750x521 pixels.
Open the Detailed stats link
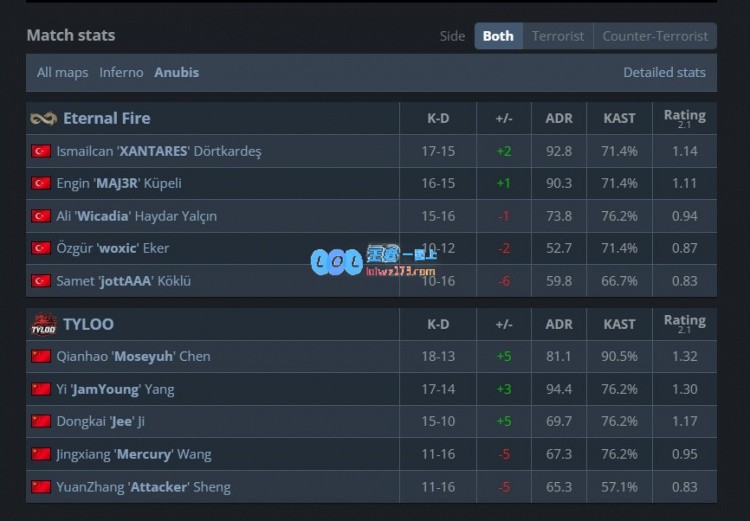[664, 72]
